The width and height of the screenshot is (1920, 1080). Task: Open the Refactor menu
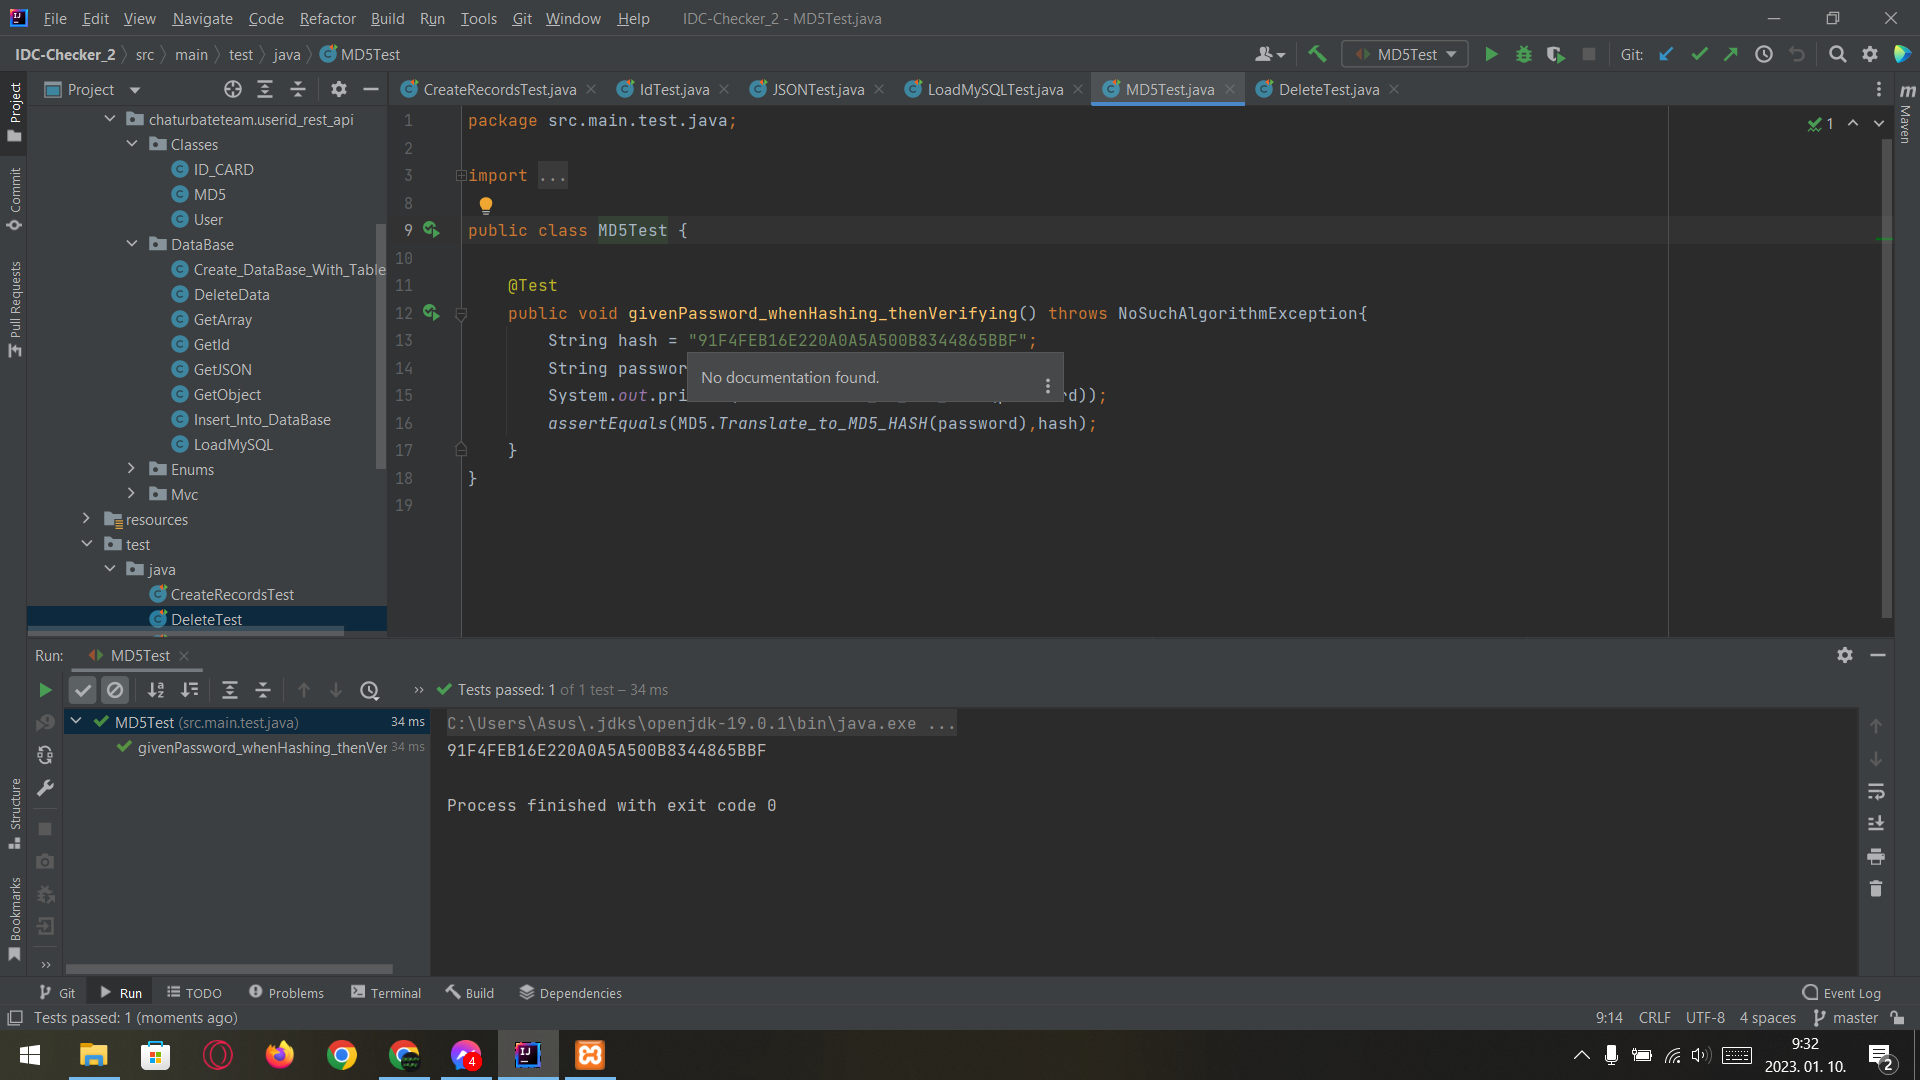pos(327,18)
